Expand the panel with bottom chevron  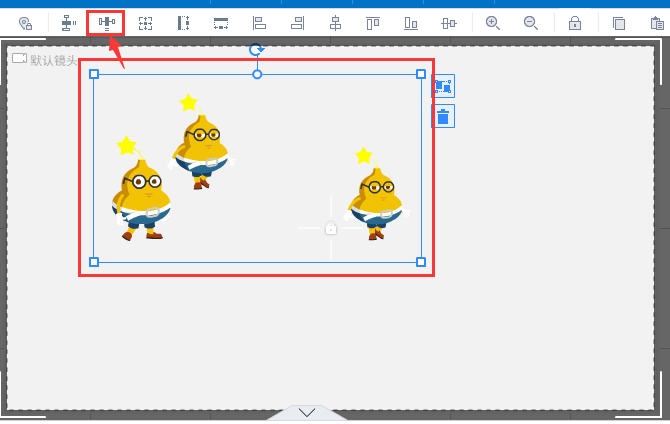[307, 412]
